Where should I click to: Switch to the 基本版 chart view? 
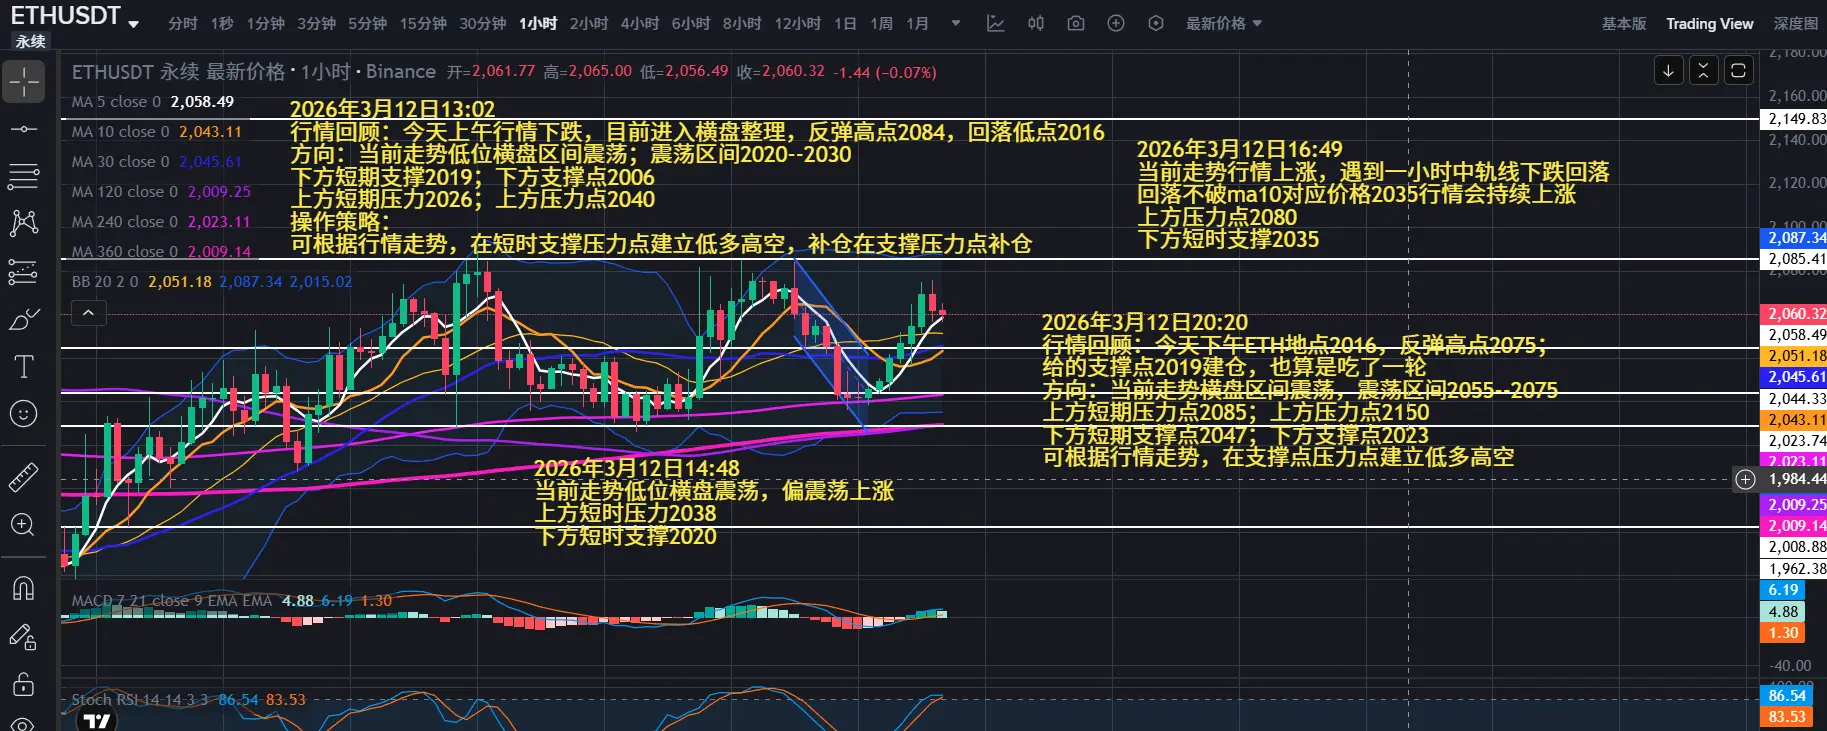[1624, 23]
